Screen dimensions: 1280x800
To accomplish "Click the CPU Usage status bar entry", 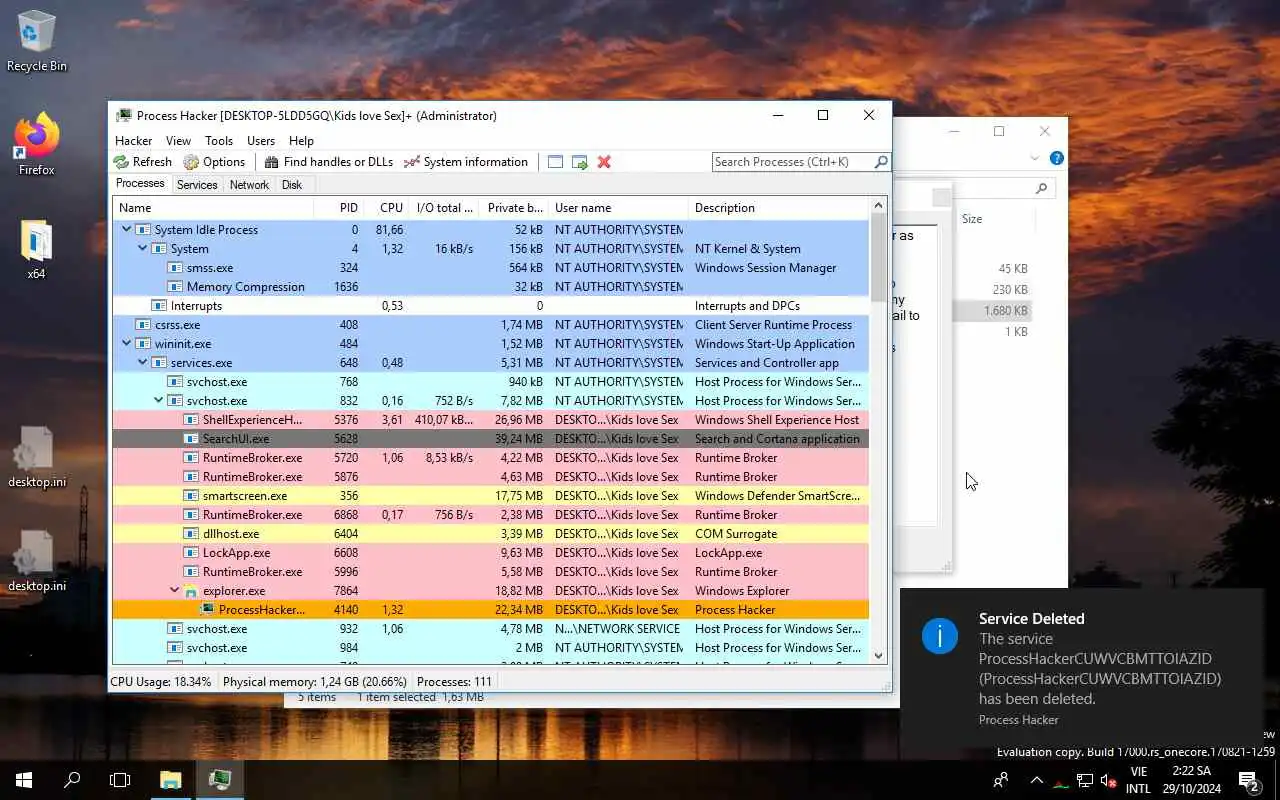I will (x=161, y=682).
